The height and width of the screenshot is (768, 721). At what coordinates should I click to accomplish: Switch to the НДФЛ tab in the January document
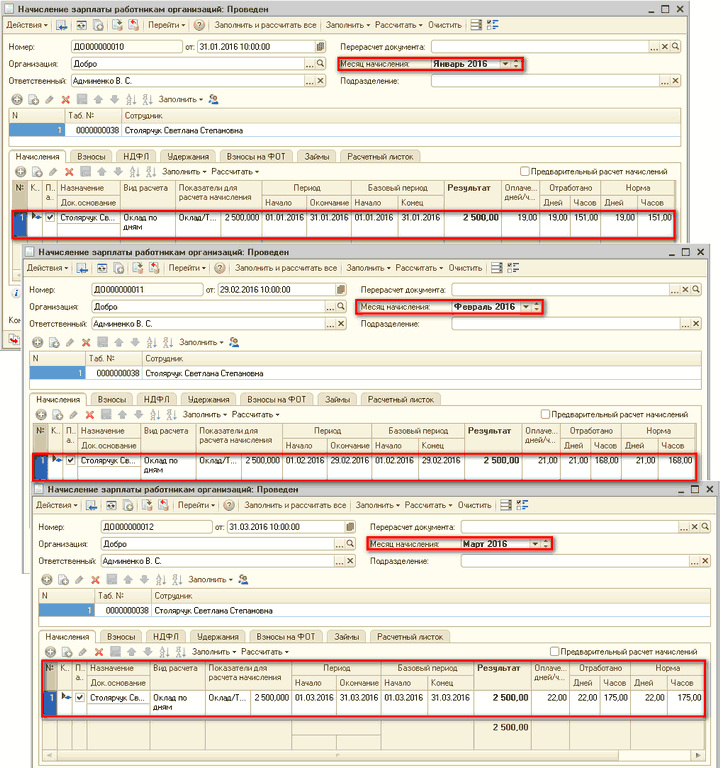tap(135, 157)
